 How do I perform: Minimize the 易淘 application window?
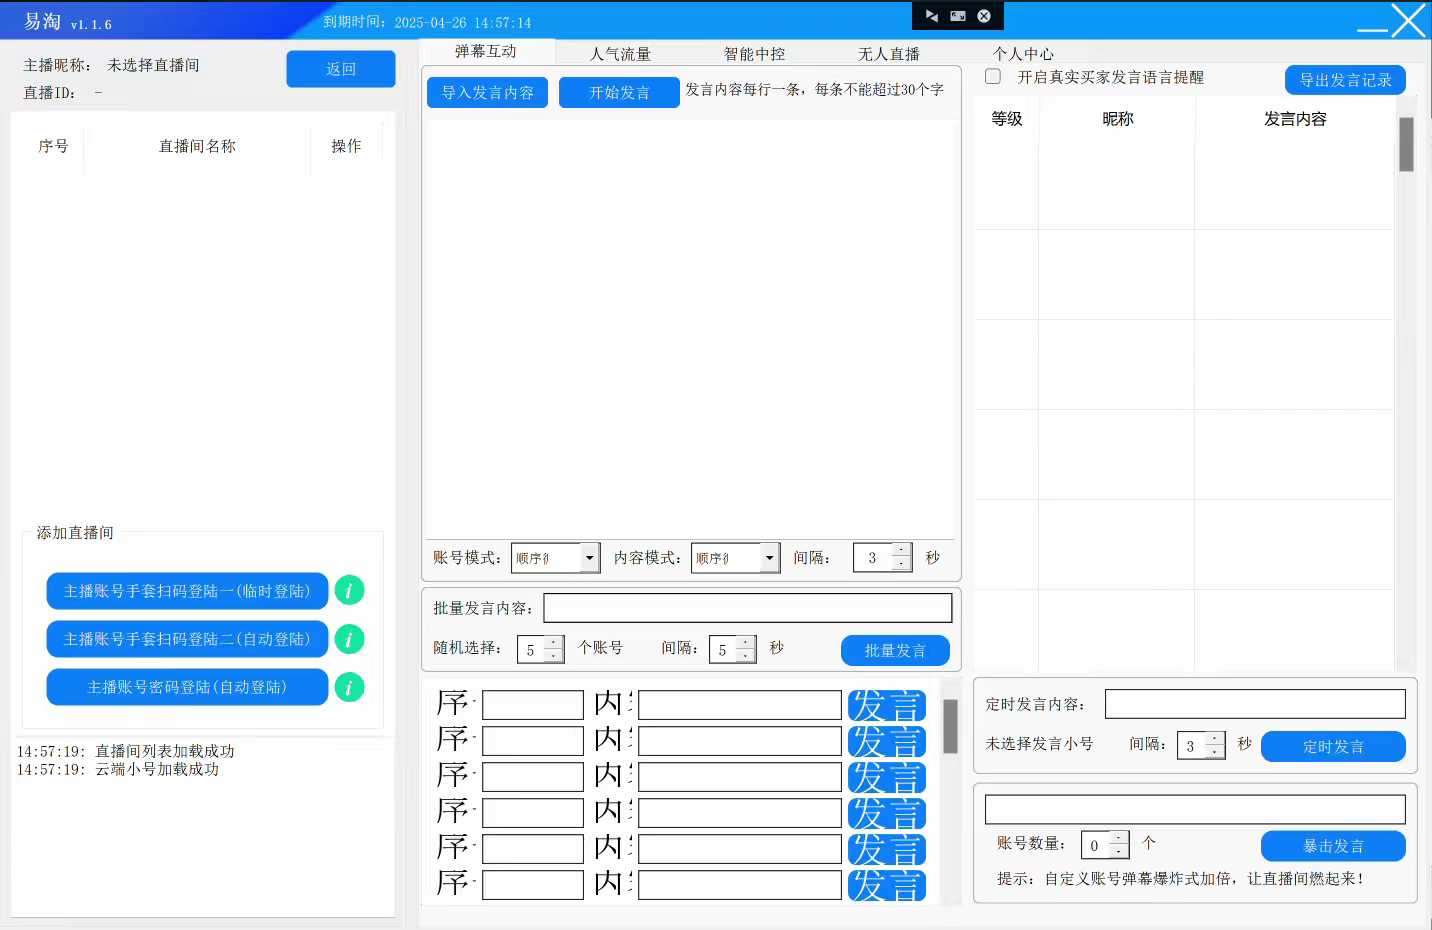click(1371, 30)
